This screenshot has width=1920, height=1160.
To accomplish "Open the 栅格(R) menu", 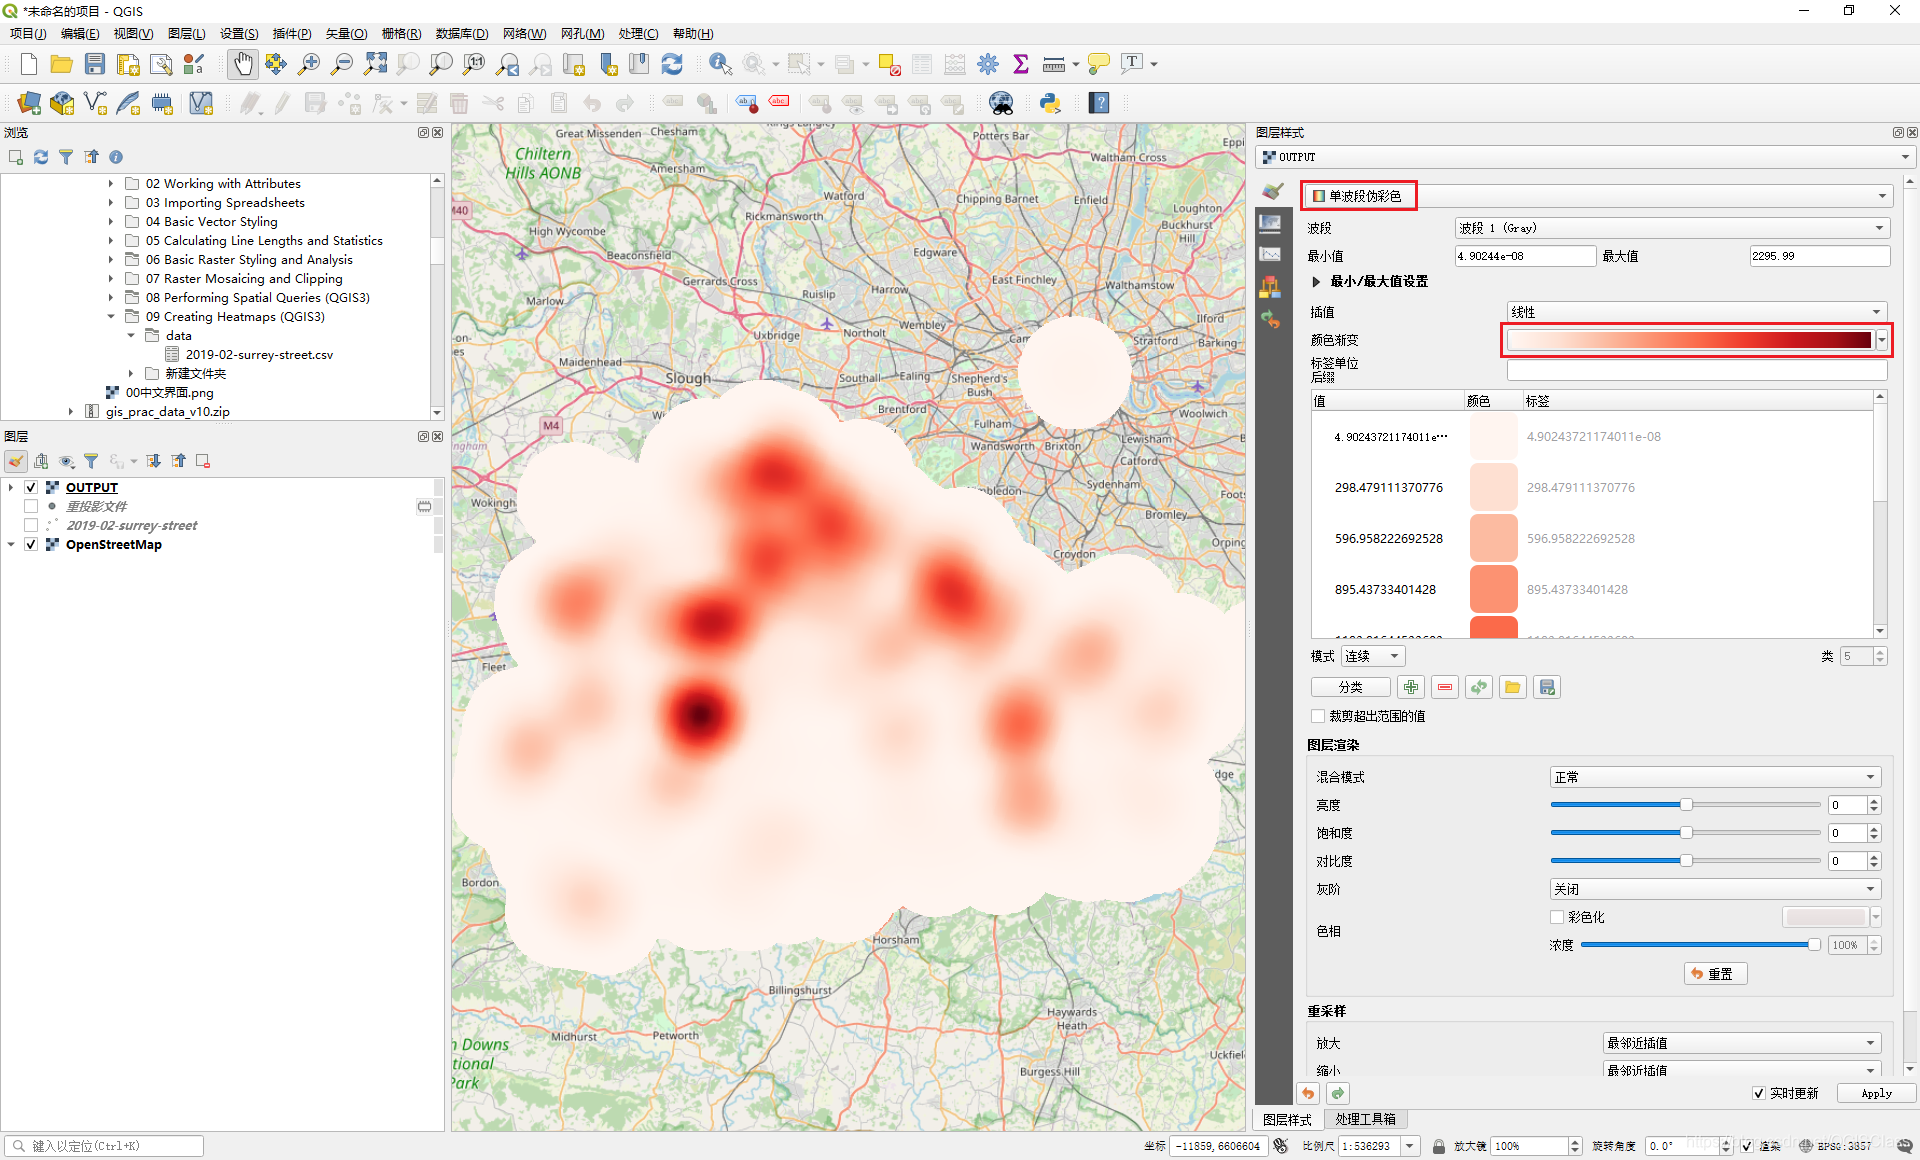I will point(400,33).
